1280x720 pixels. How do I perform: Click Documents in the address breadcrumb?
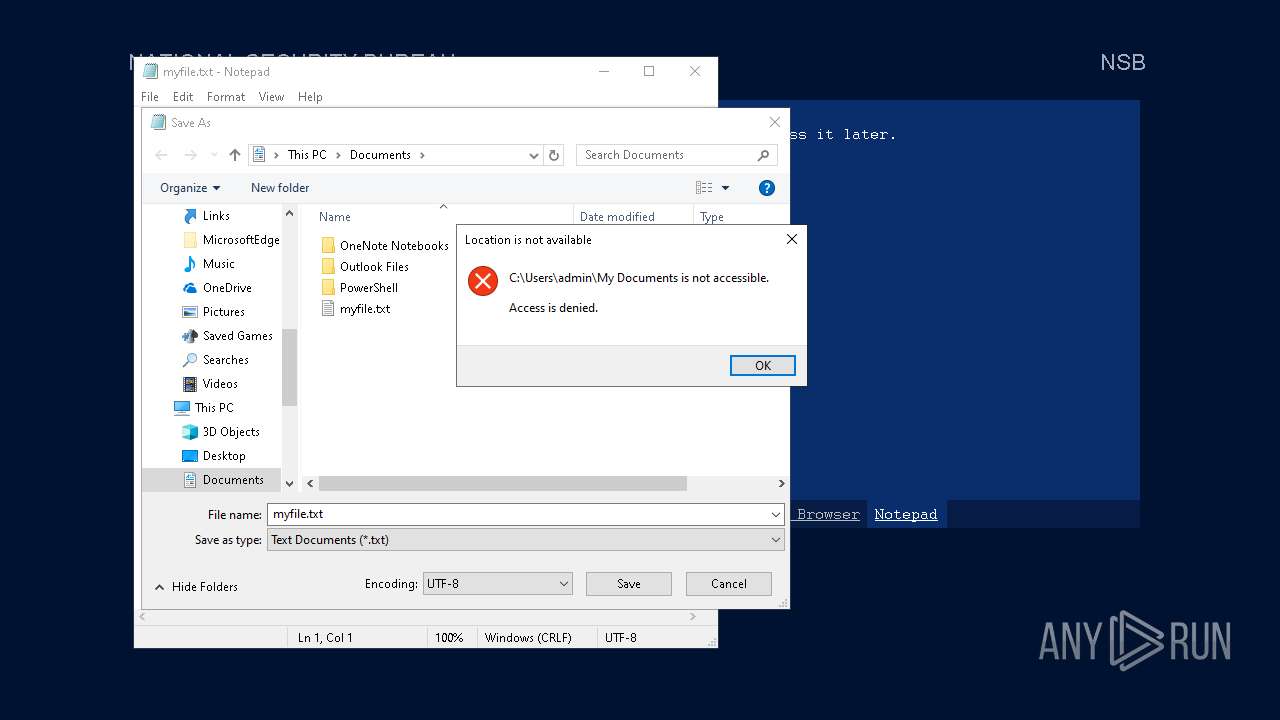coord(380,155)
